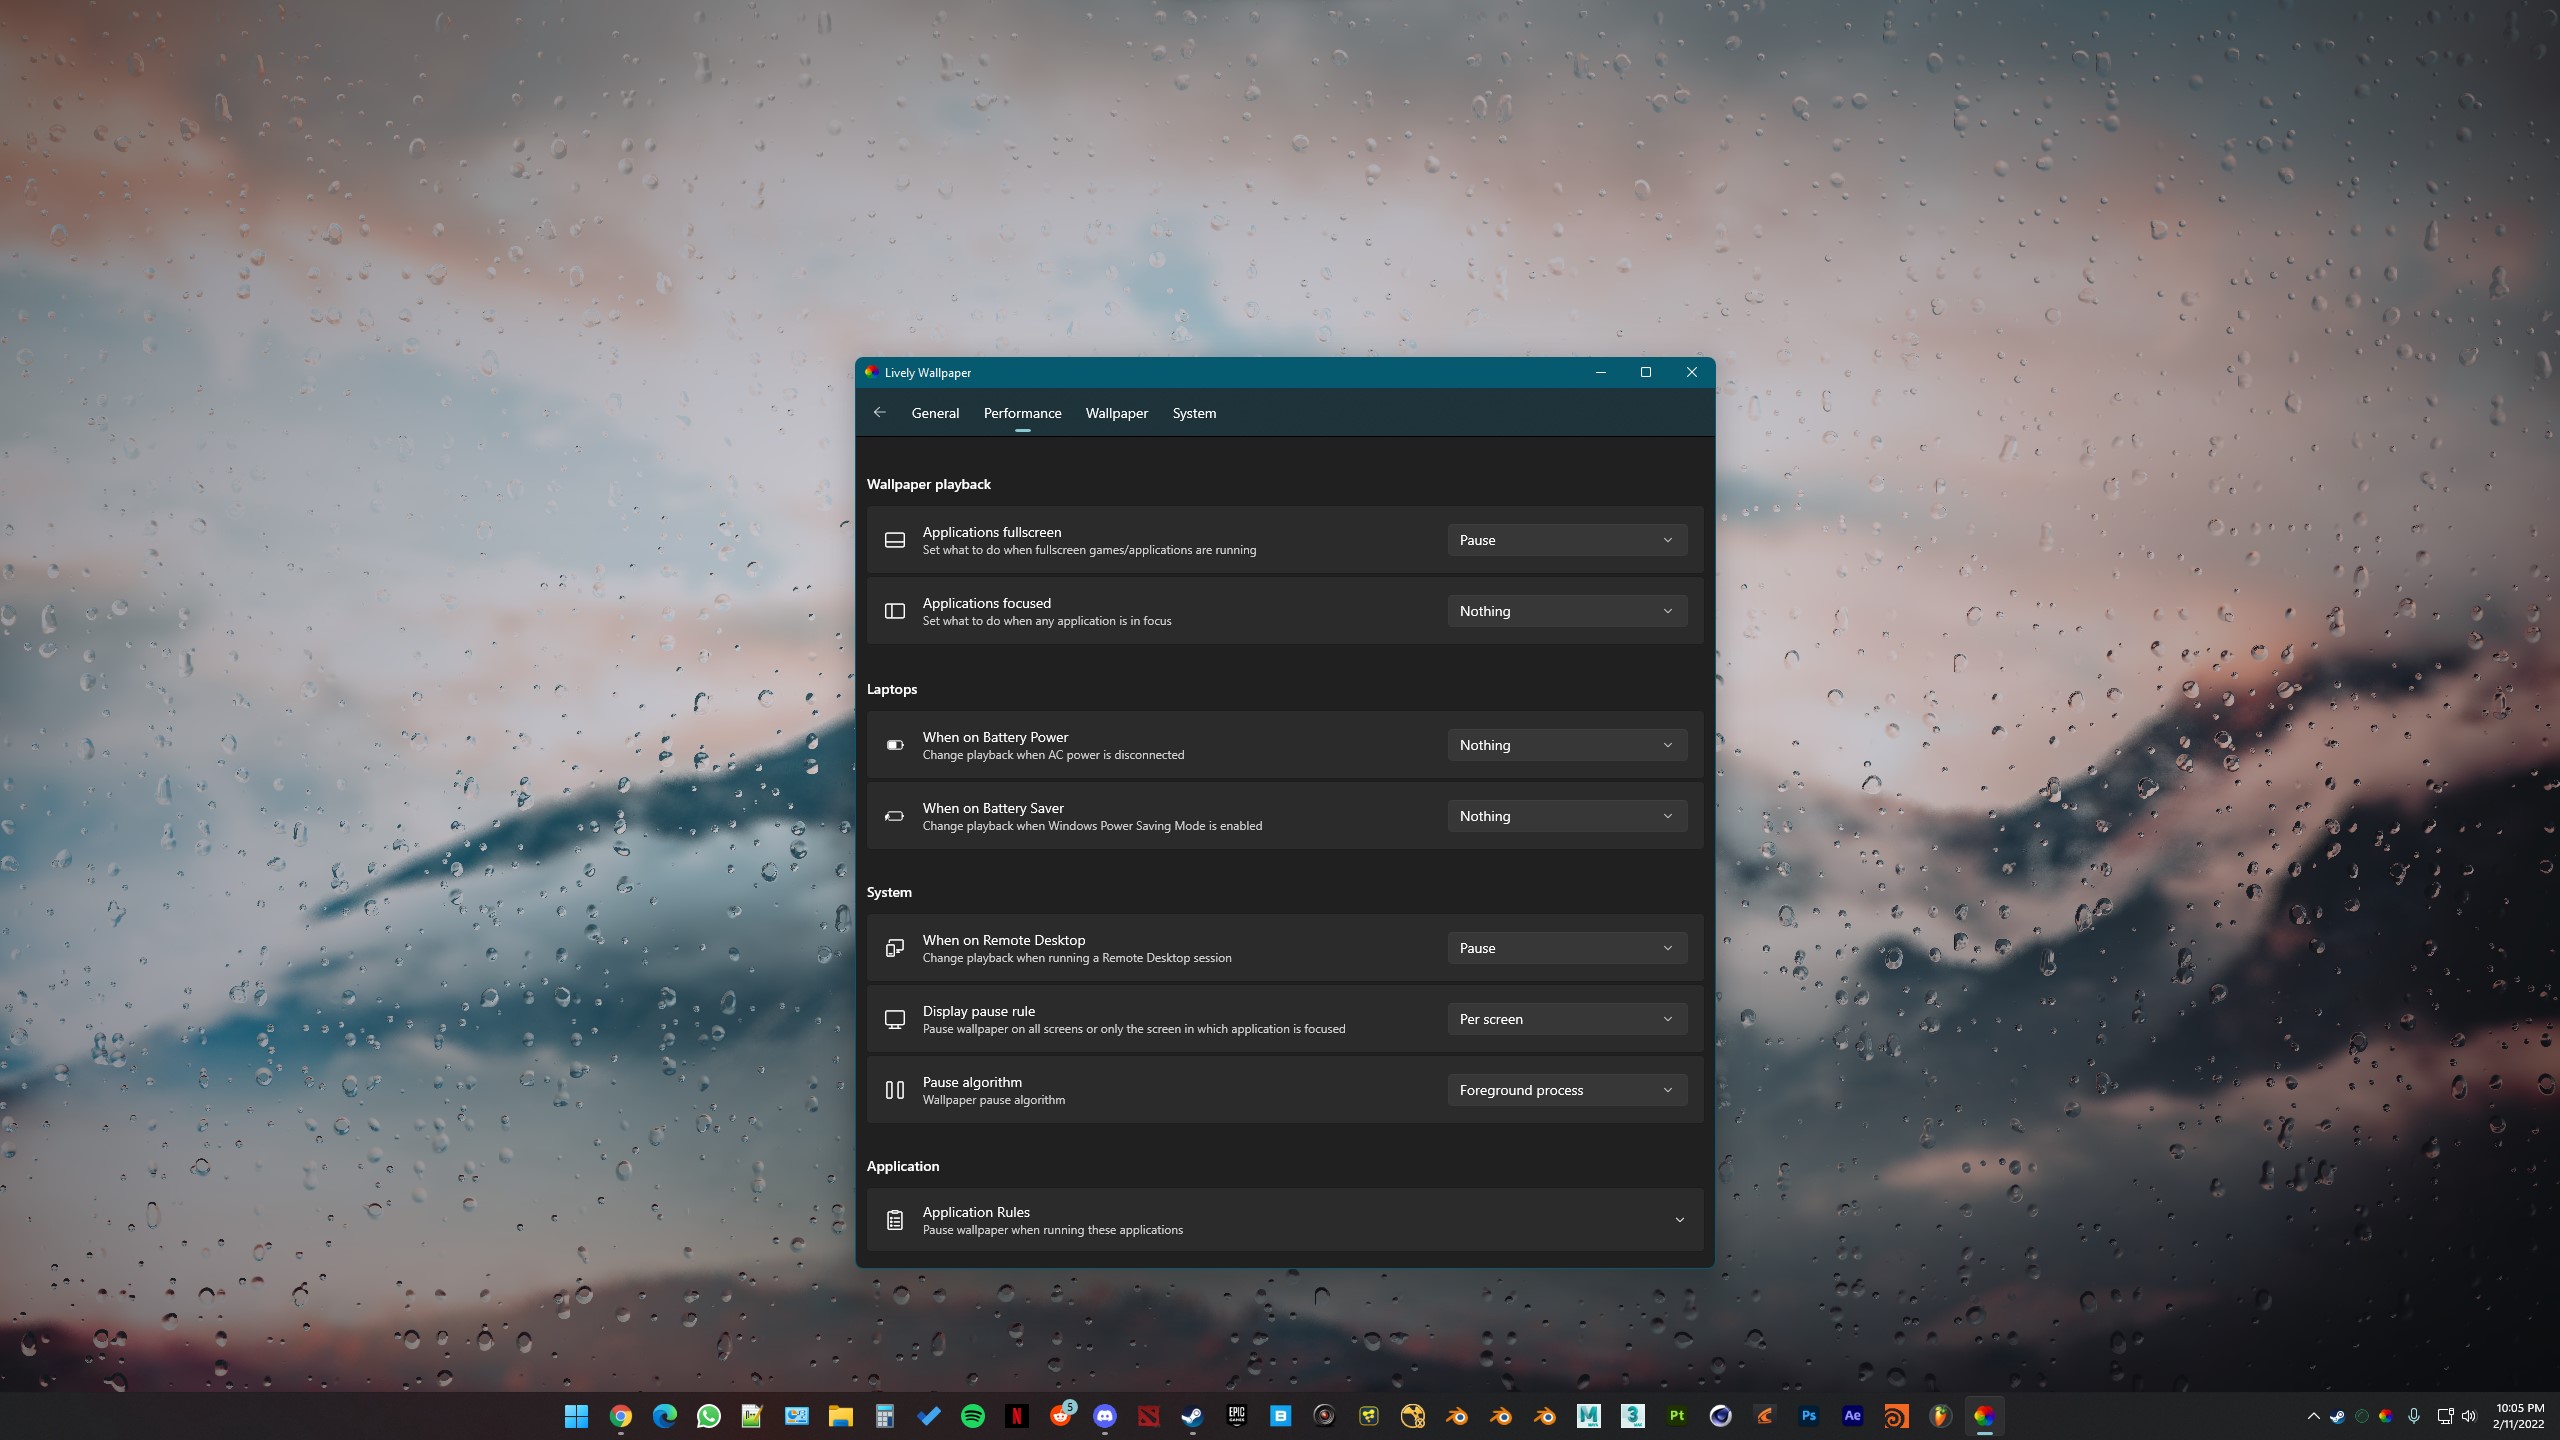2560x1440 pixels.
Task: Open the Applications fullscreen Pause dropdown
Action: point(1565,539)
